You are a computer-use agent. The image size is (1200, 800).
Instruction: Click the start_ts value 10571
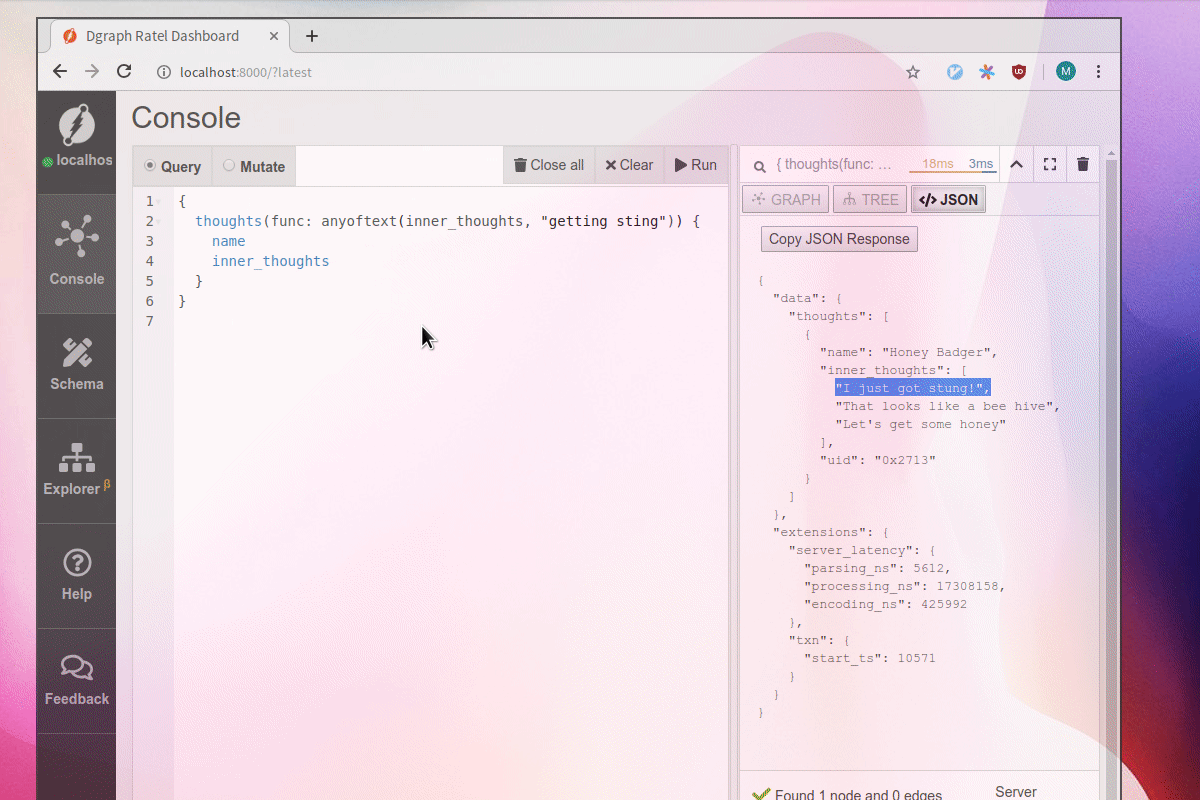click(917, 658)
